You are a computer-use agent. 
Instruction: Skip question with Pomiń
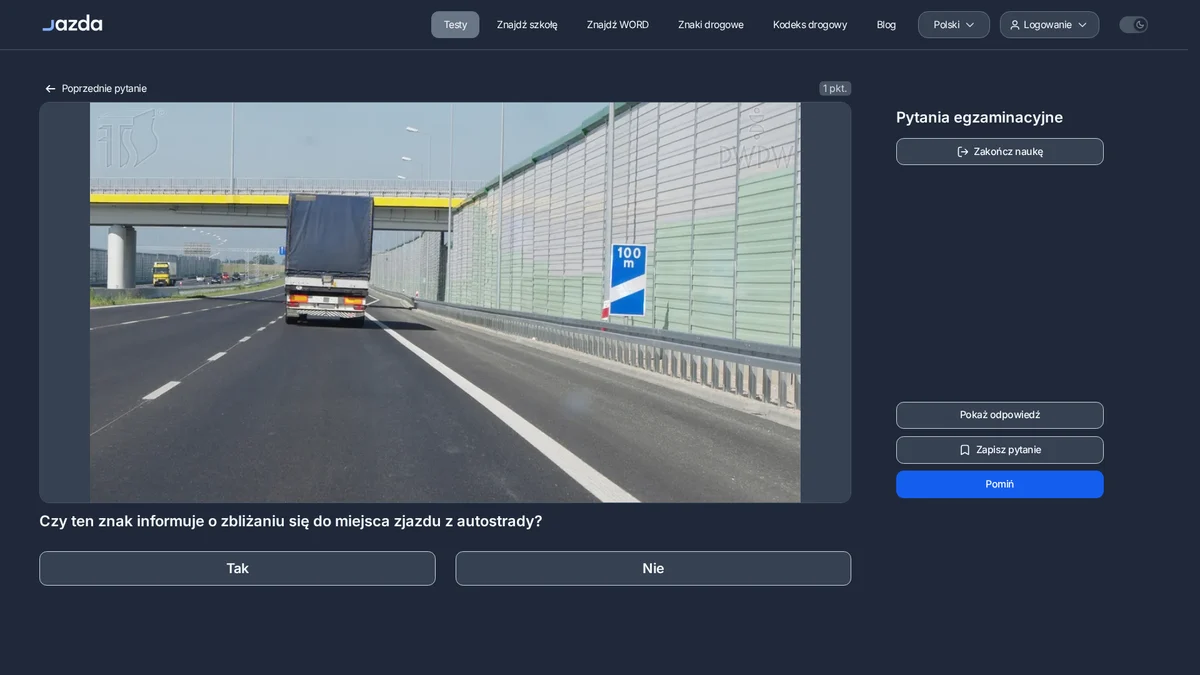tap(1000, 484)
